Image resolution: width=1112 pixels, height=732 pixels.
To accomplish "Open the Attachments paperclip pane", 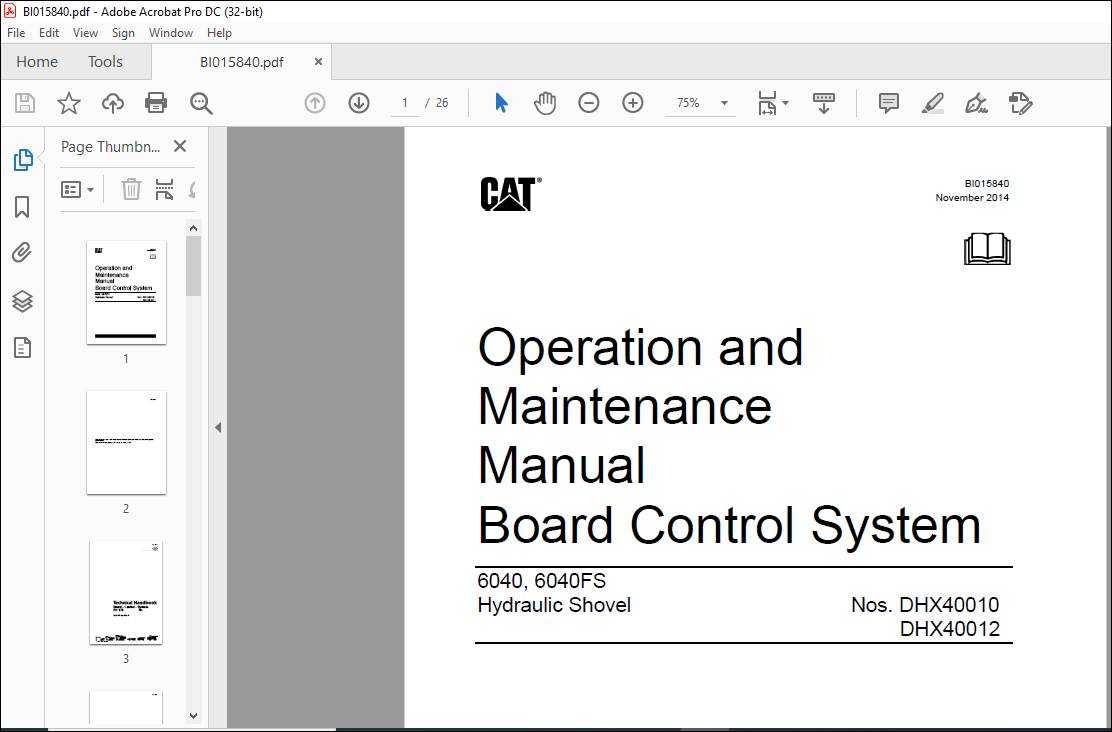I will [x=23, y=253].
